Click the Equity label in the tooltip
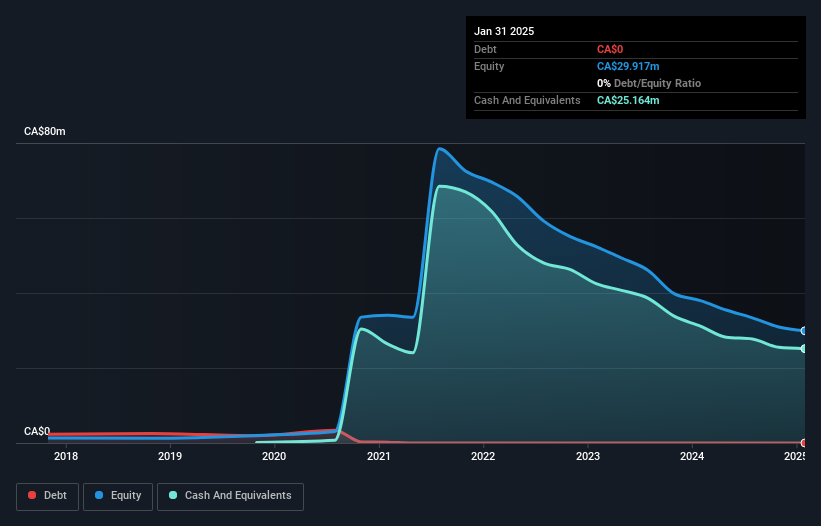 pyautogui.click(x=489, y=66)
